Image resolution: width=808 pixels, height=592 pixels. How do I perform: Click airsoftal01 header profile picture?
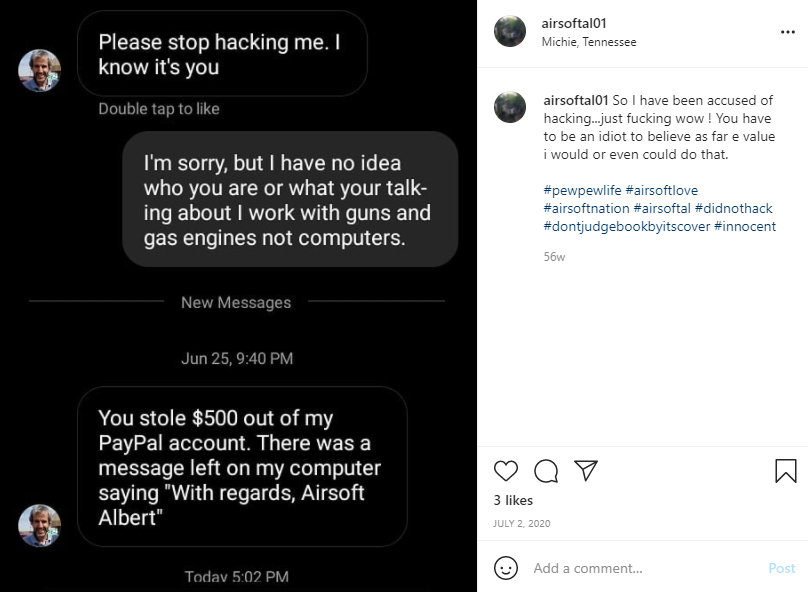[x=510, y=31]
